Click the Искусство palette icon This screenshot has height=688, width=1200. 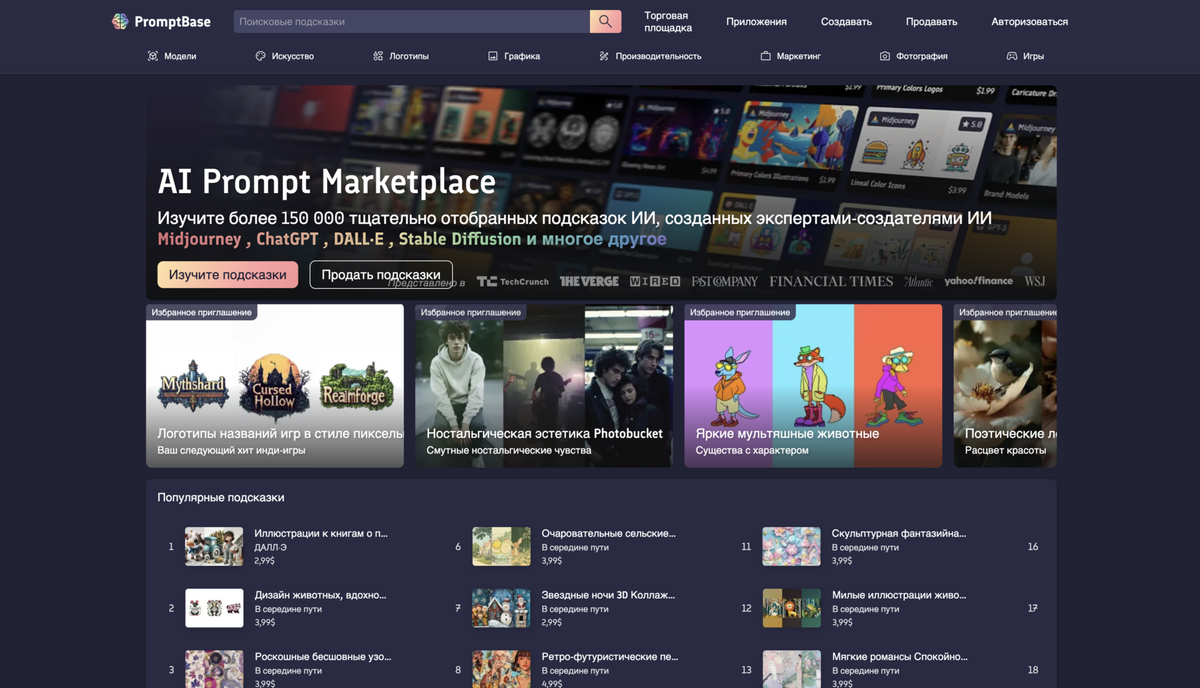(260, 56)
